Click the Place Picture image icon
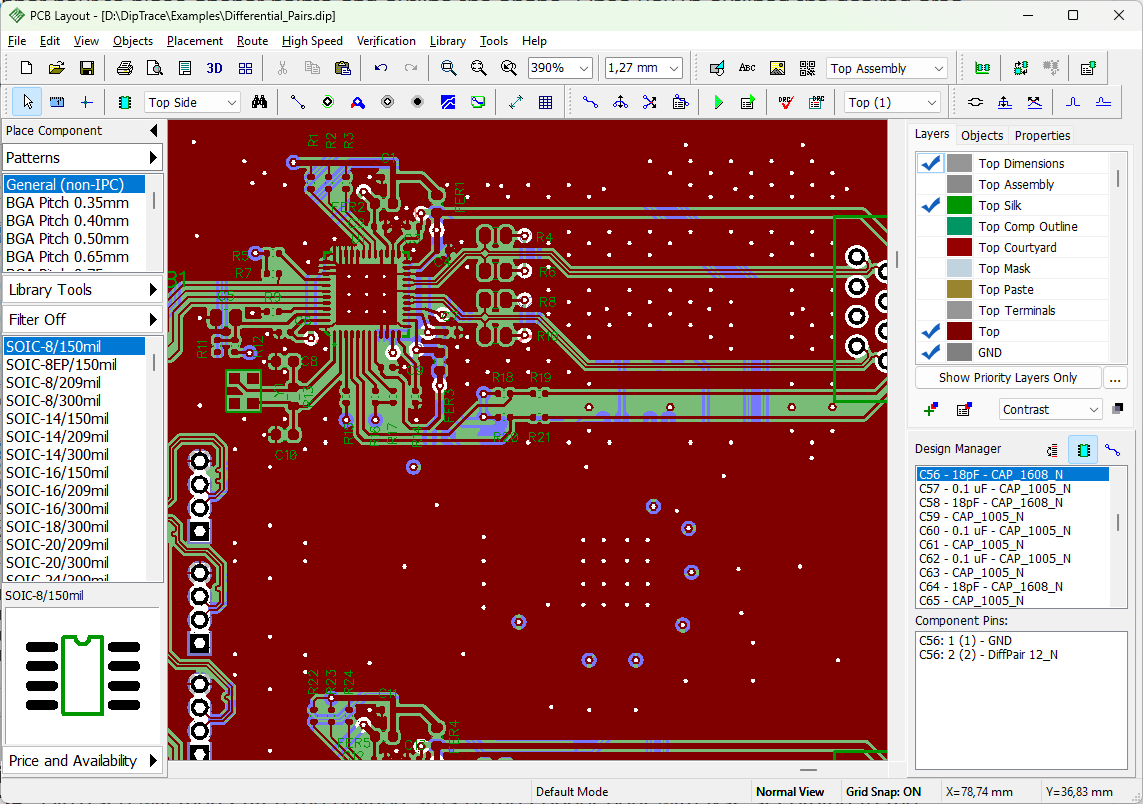1143x804 pixels. click(777, 68)
